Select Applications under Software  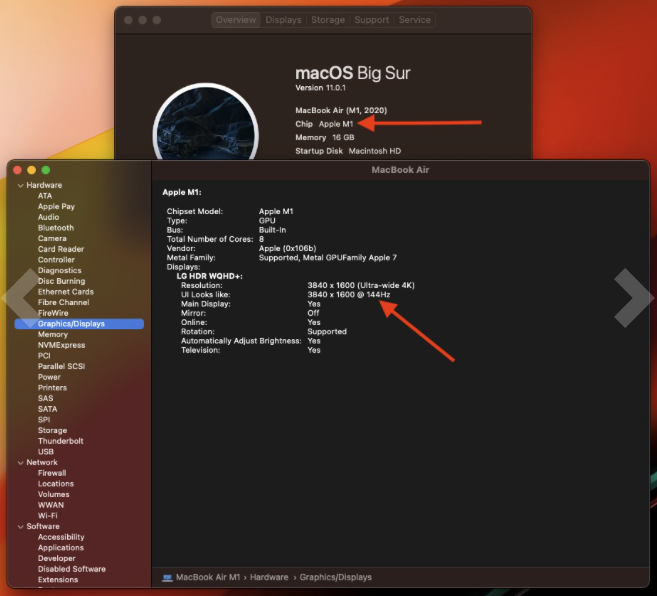pyautogui.click(x=61, y=548)
